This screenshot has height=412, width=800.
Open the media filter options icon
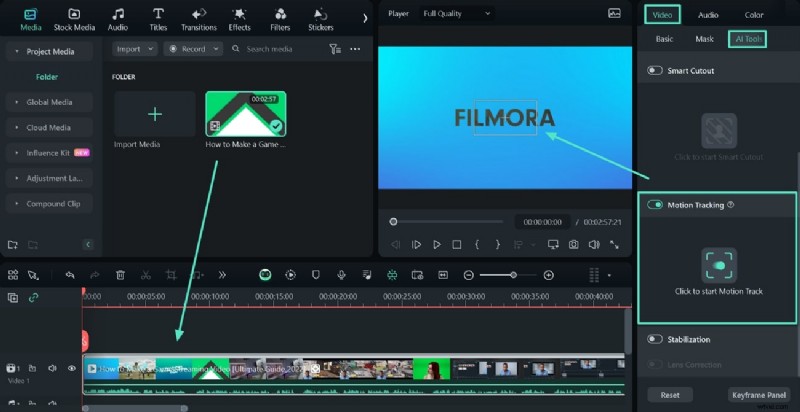point(335,49)
